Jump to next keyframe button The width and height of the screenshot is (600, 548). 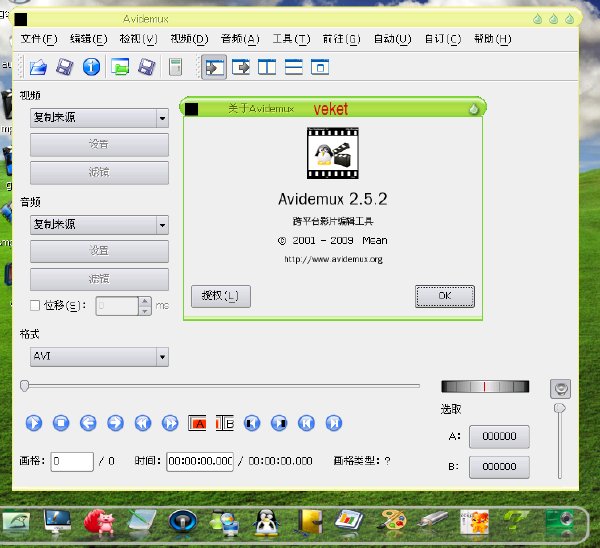tap(170, 423)
